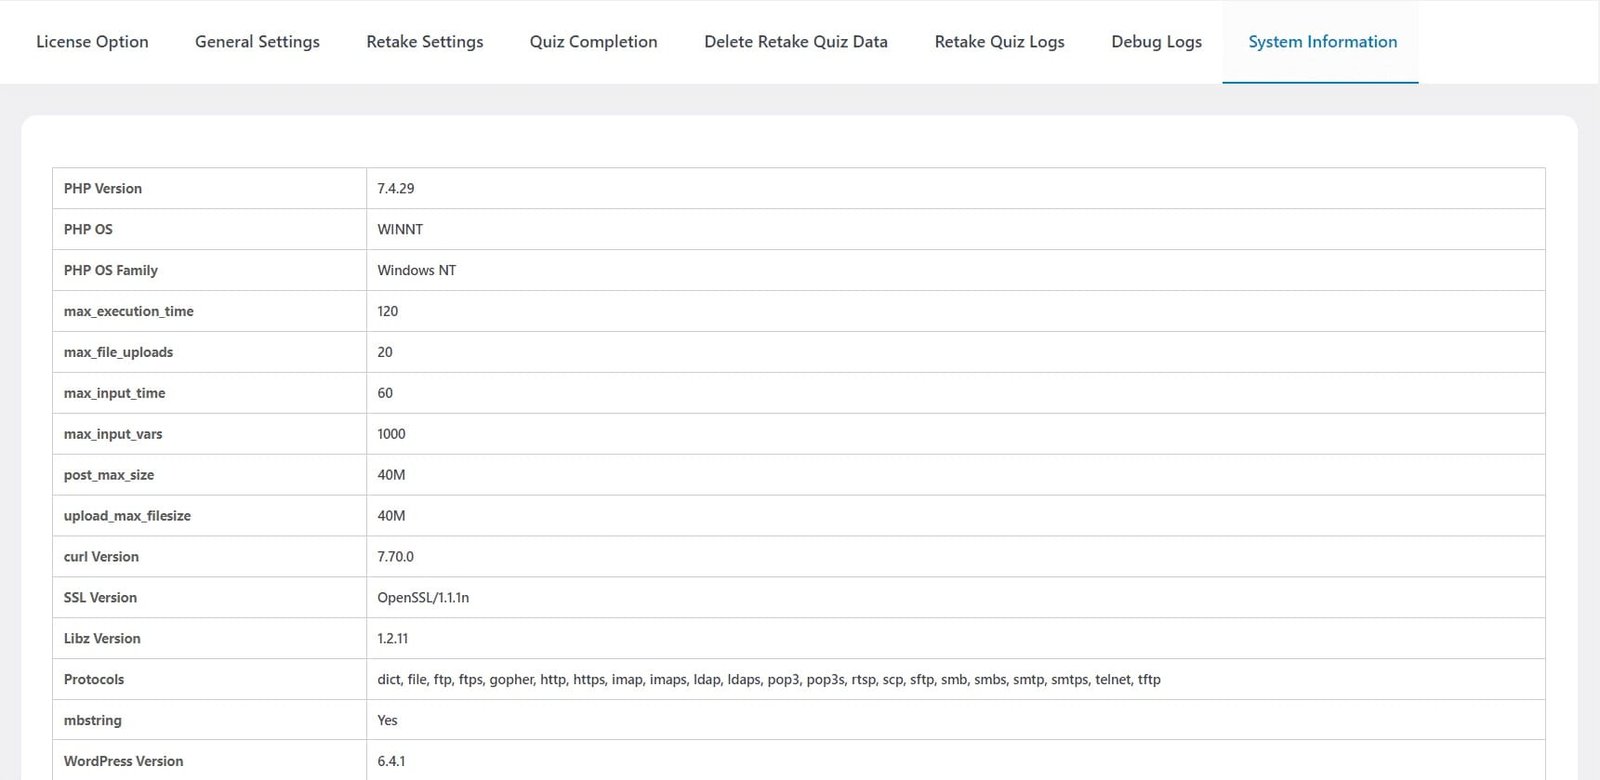The image size is (1600, 780).
Task: Click the WordPress Version value 6.4.1
Action: point(391,761)
